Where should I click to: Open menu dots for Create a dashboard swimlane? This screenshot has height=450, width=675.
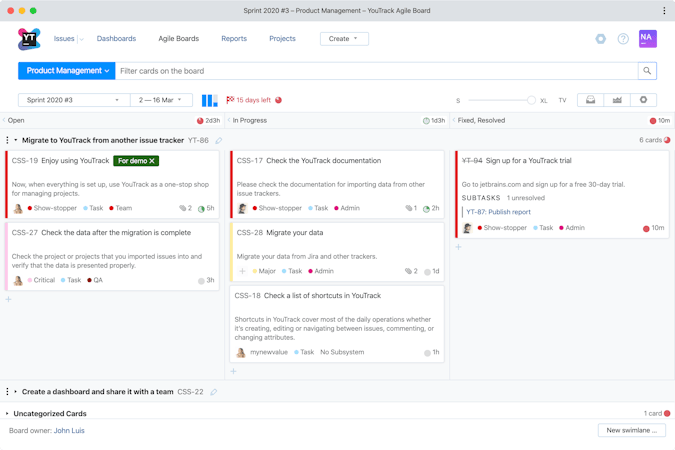[x=7, y=391]
